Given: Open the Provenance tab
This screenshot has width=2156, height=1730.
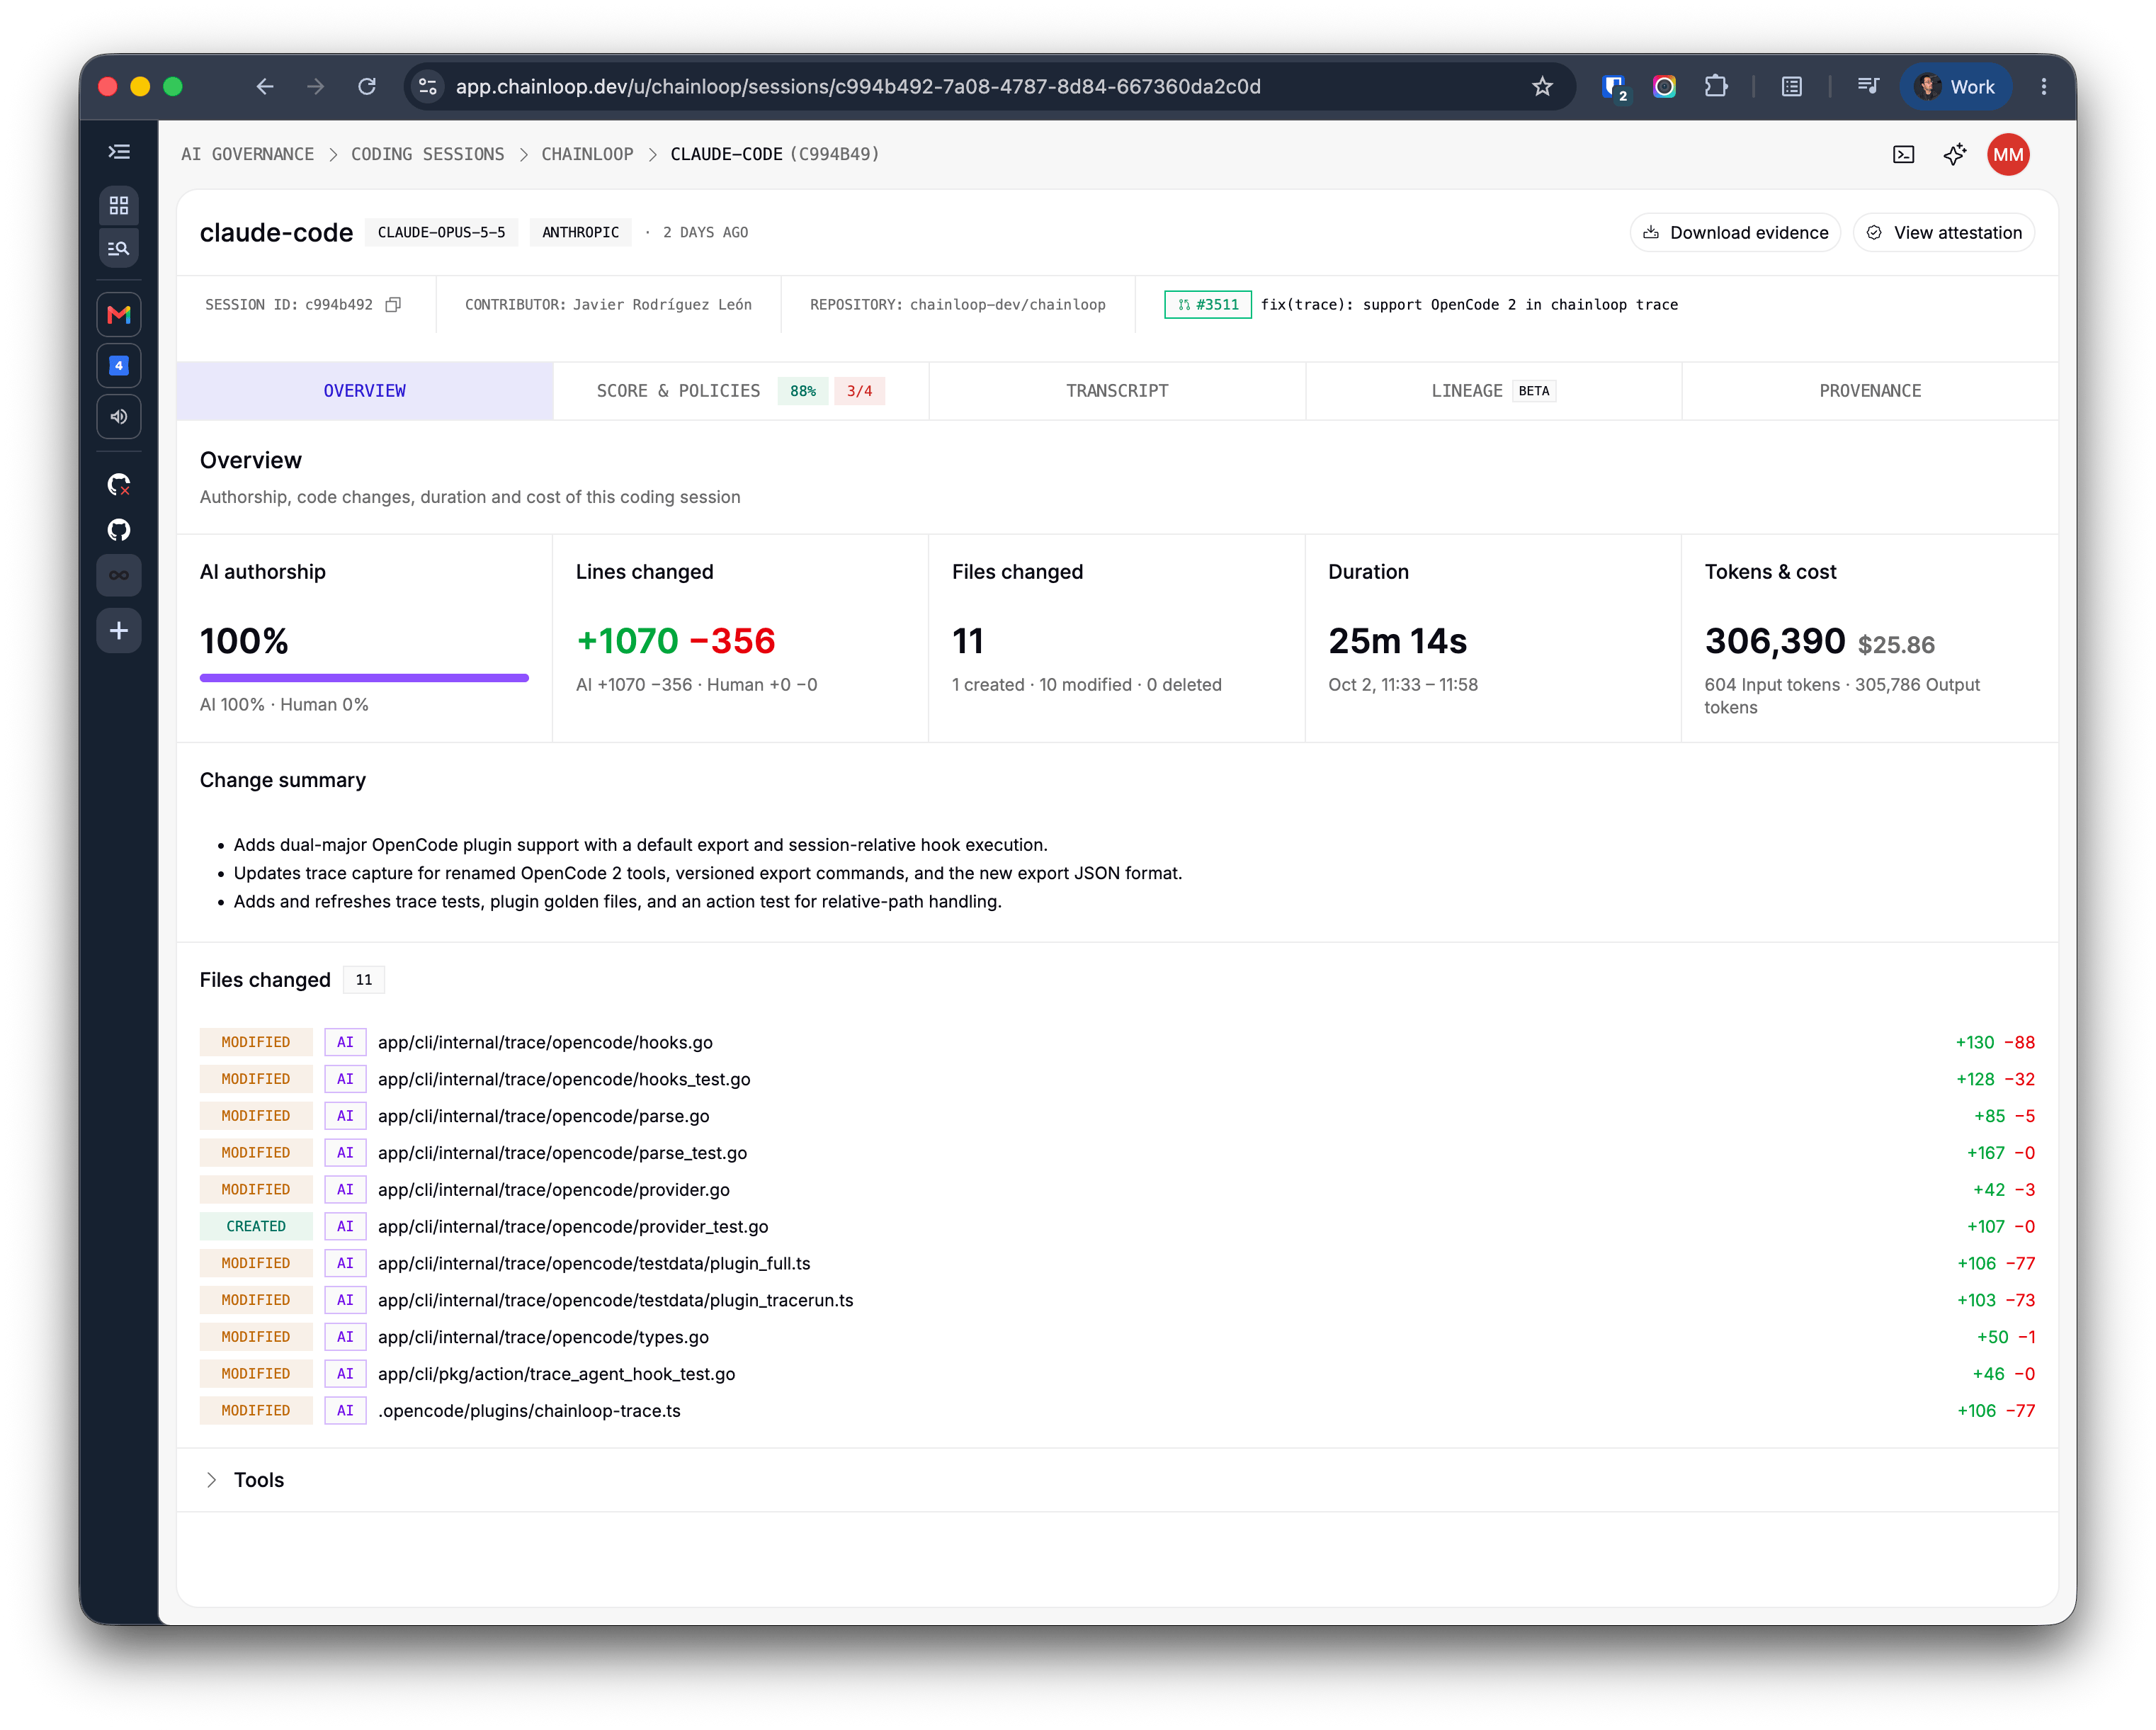Looking at the screenshot, I should [x=1870, y=391].
